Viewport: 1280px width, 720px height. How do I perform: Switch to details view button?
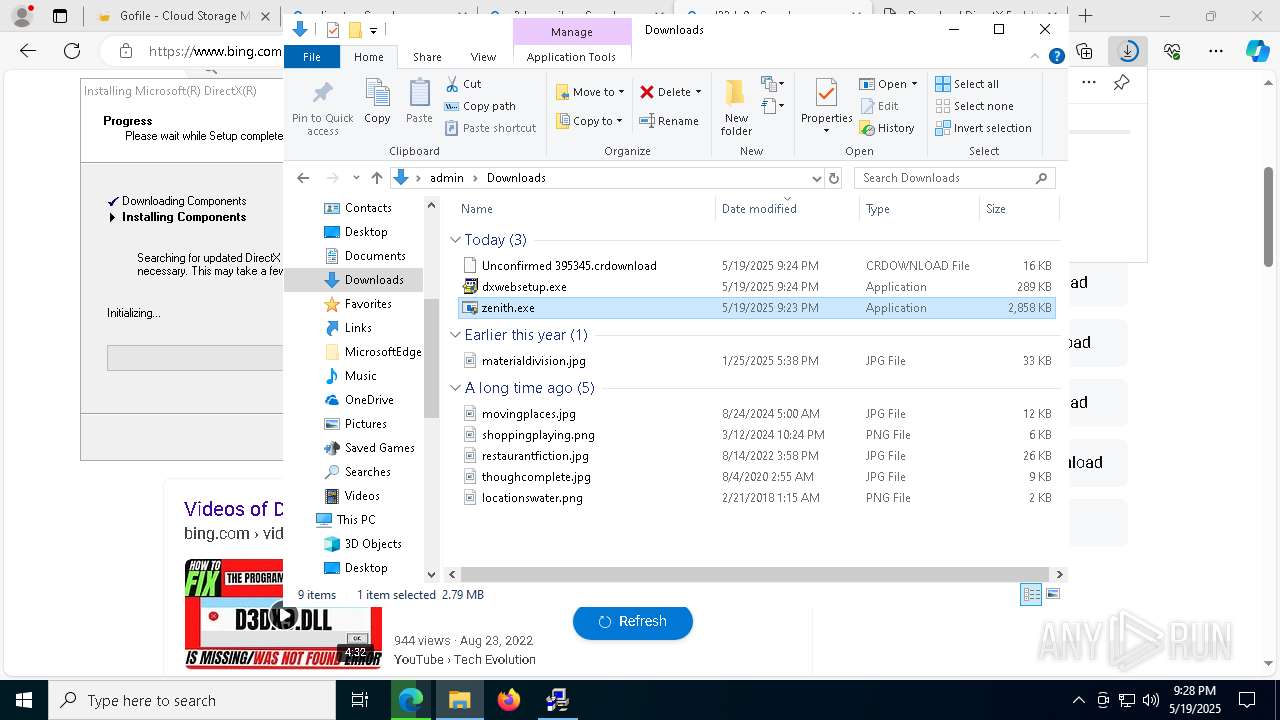(1030, 594)
